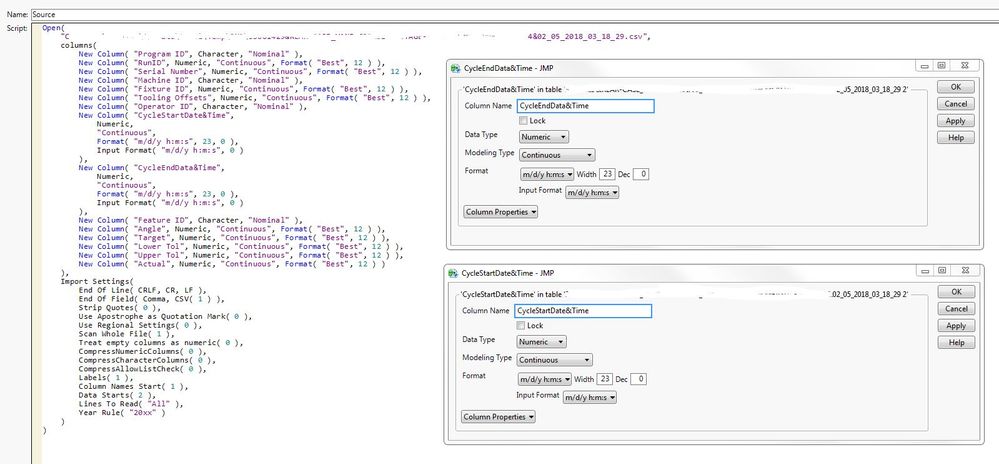
Task: Click the "Upper Tol" column line in script
Action: pyautogui.click(x=241, y=255)
